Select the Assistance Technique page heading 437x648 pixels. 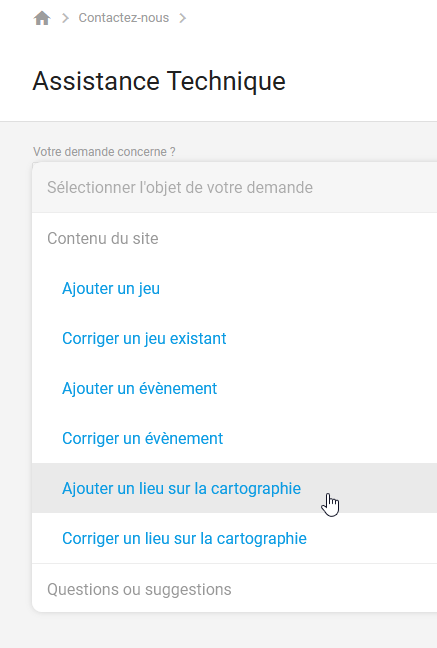159,81
